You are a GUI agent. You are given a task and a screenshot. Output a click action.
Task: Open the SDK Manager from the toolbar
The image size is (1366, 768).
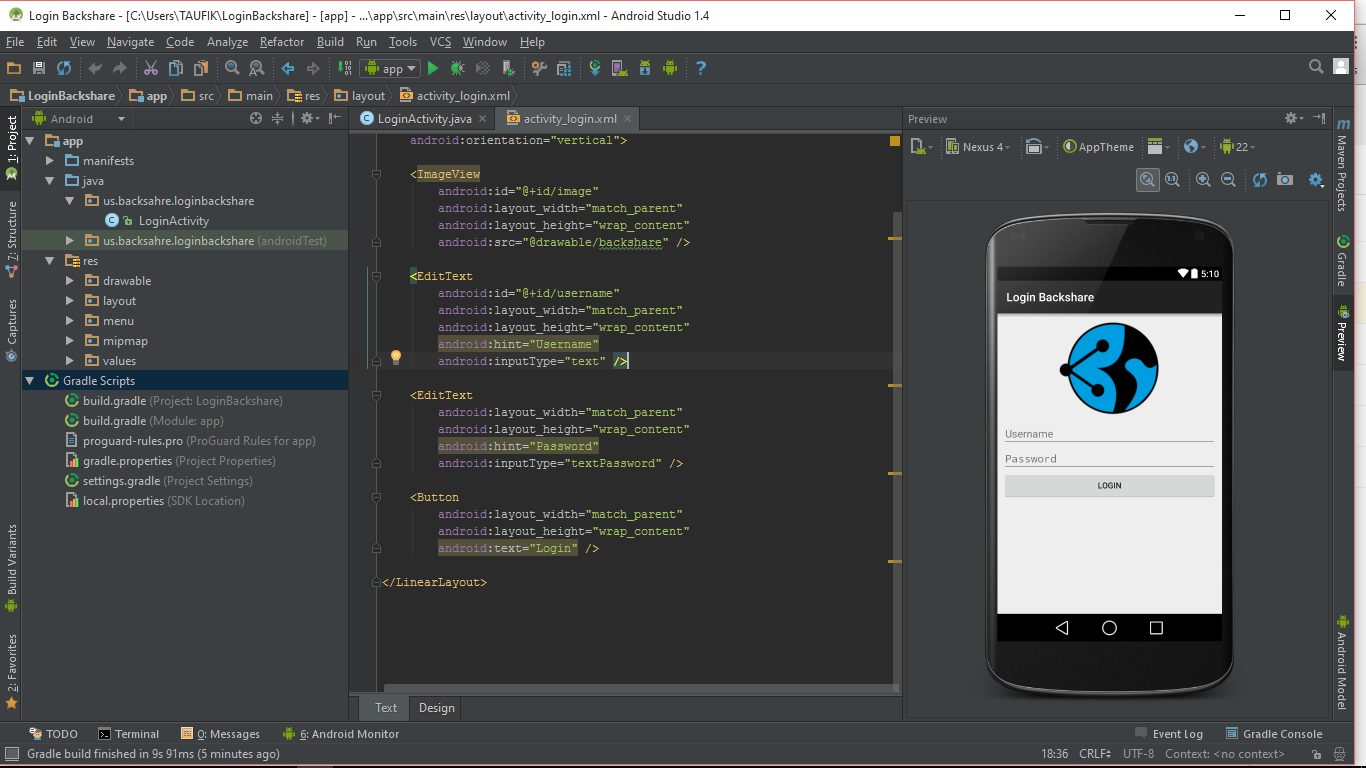click(x=644, y=68)
